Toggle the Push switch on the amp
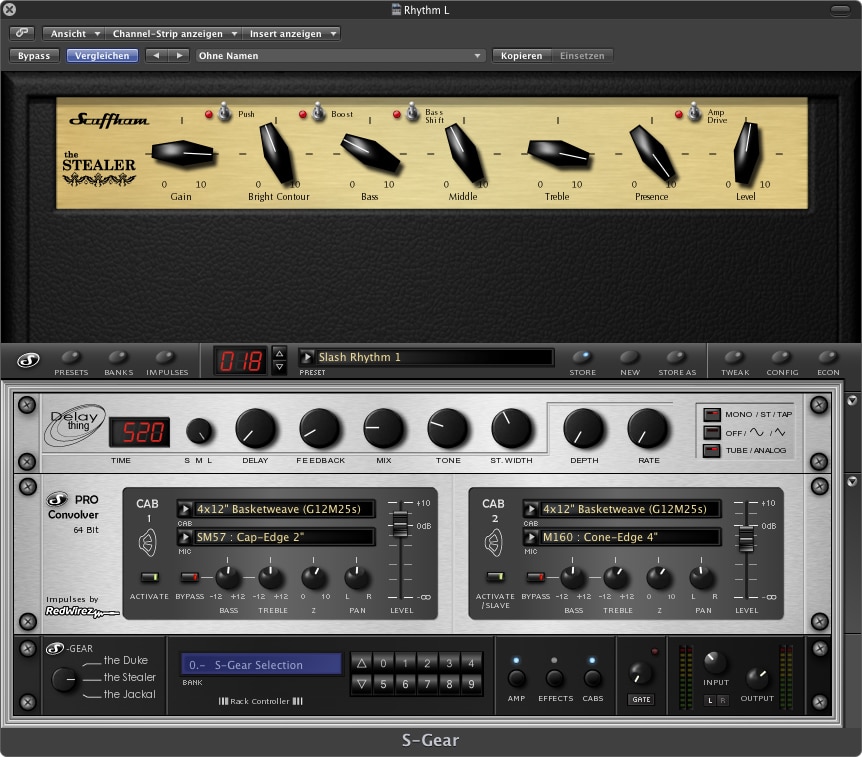862x757 pixels. coord(224,112)
